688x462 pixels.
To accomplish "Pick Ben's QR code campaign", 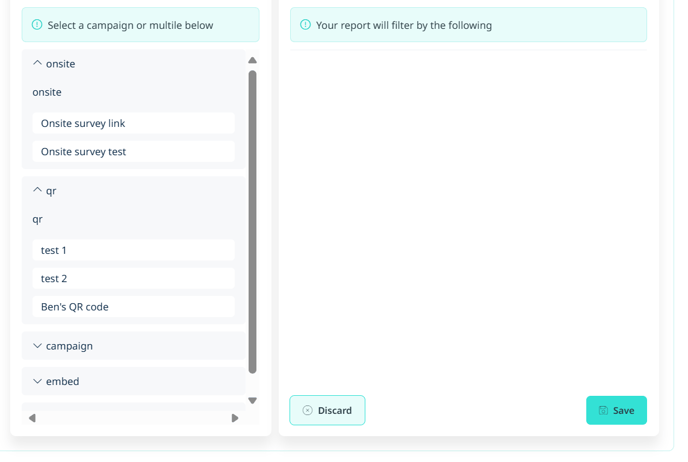I will click(133, 307).
